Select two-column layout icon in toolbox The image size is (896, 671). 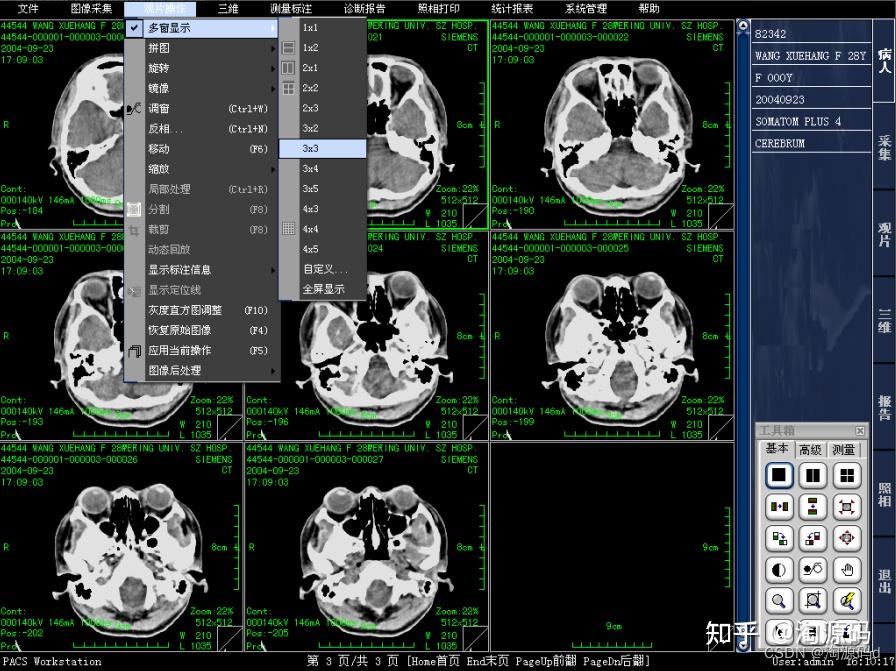(x=813, y=476)
